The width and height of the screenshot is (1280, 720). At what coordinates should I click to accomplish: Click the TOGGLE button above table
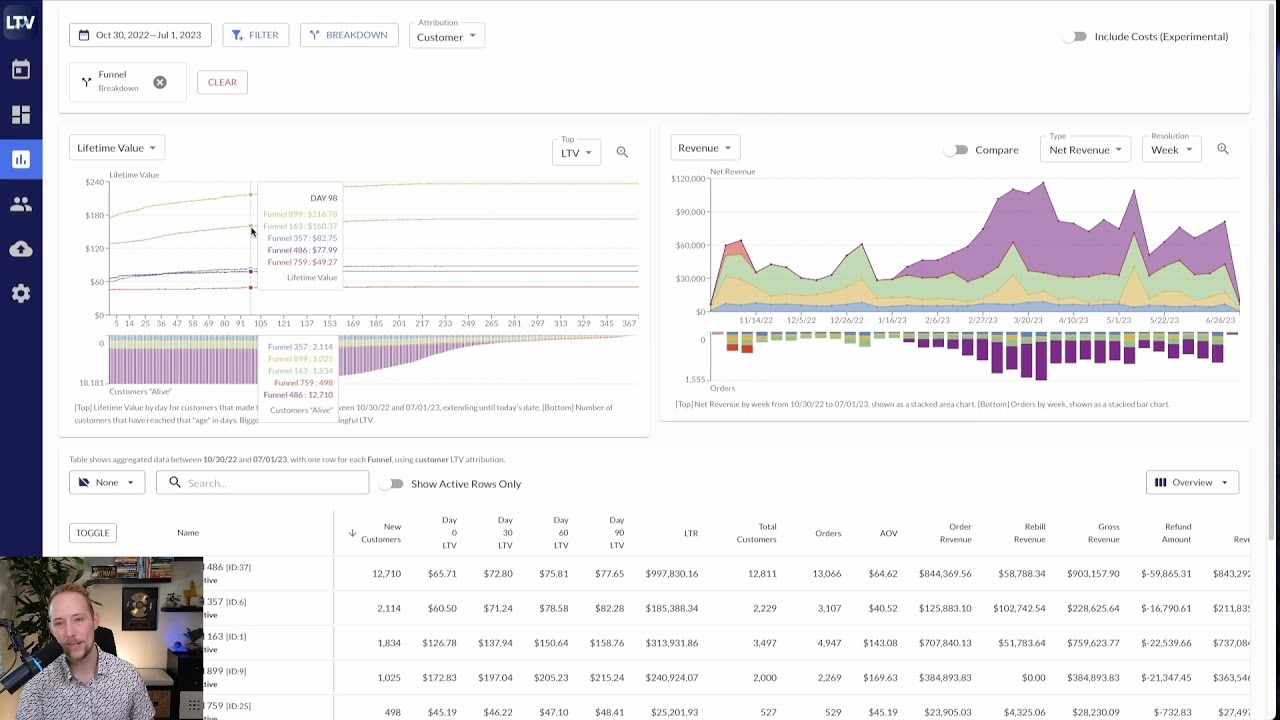click(x=92, y=533)
